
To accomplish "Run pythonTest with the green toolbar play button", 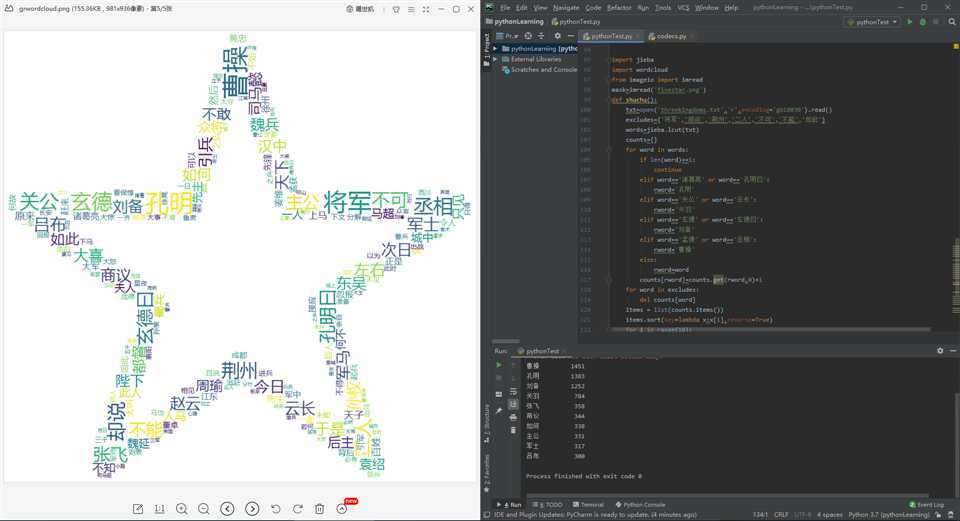I will pos(909,21).
